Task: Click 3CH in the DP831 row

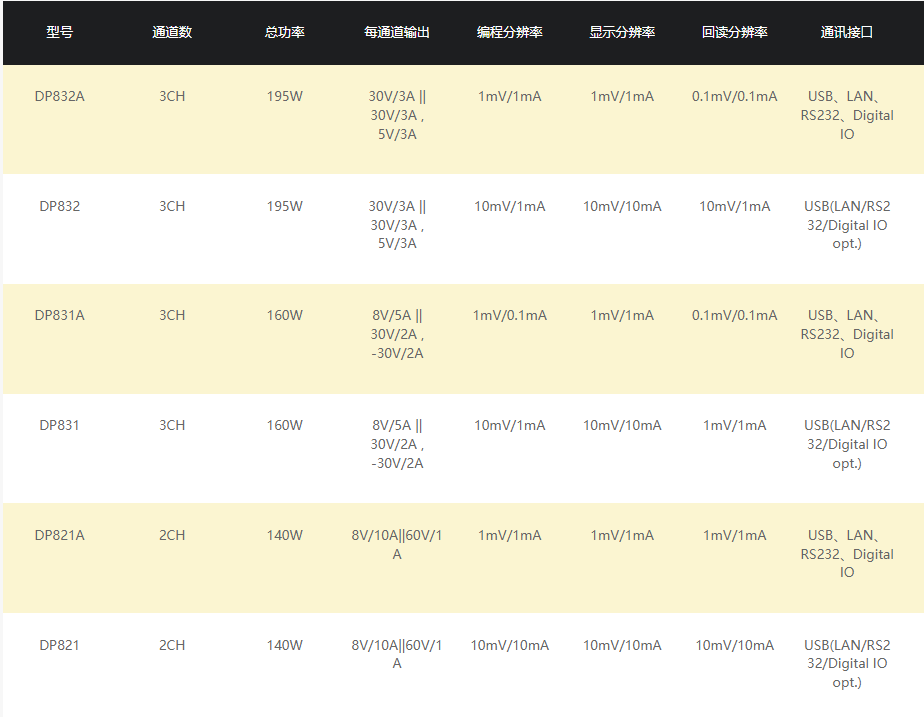Action: coord(172,425)
